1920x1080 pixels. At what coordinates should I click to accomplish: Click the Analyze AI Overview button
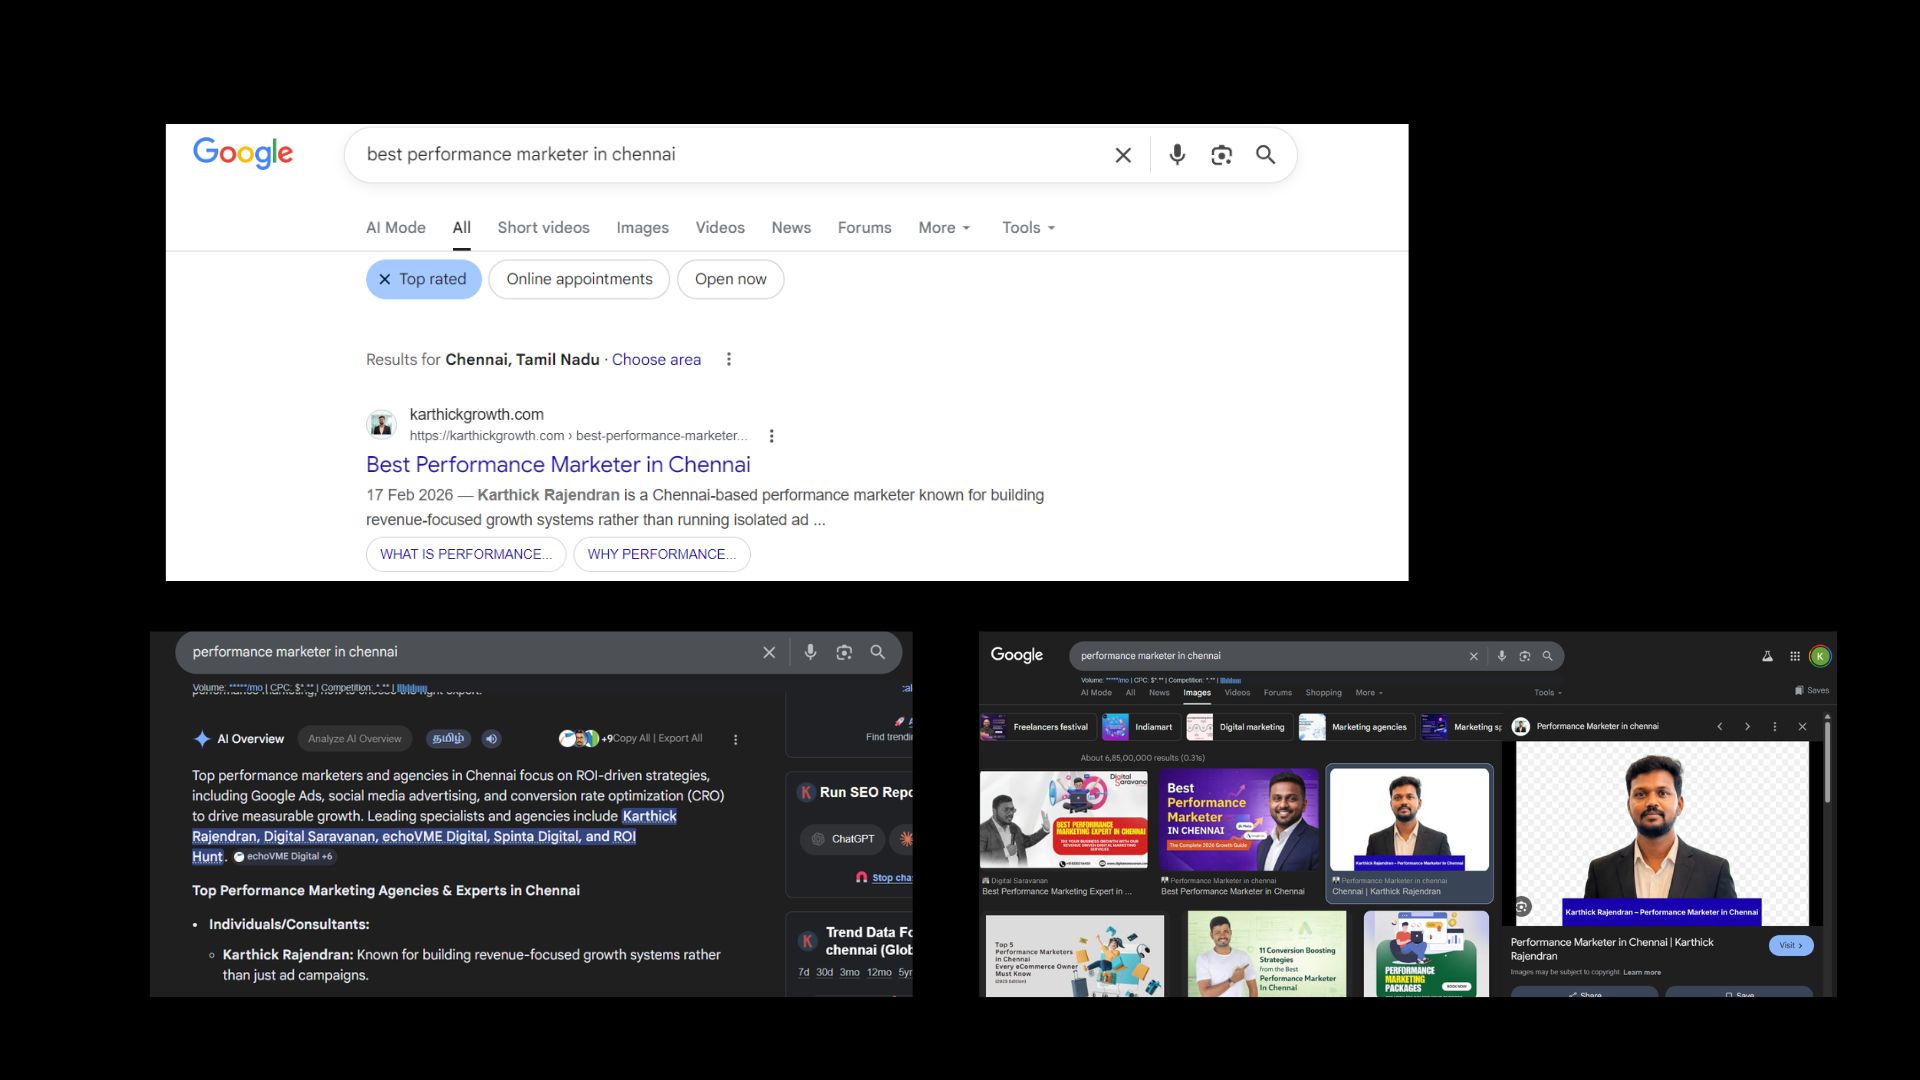coord(355,739)
